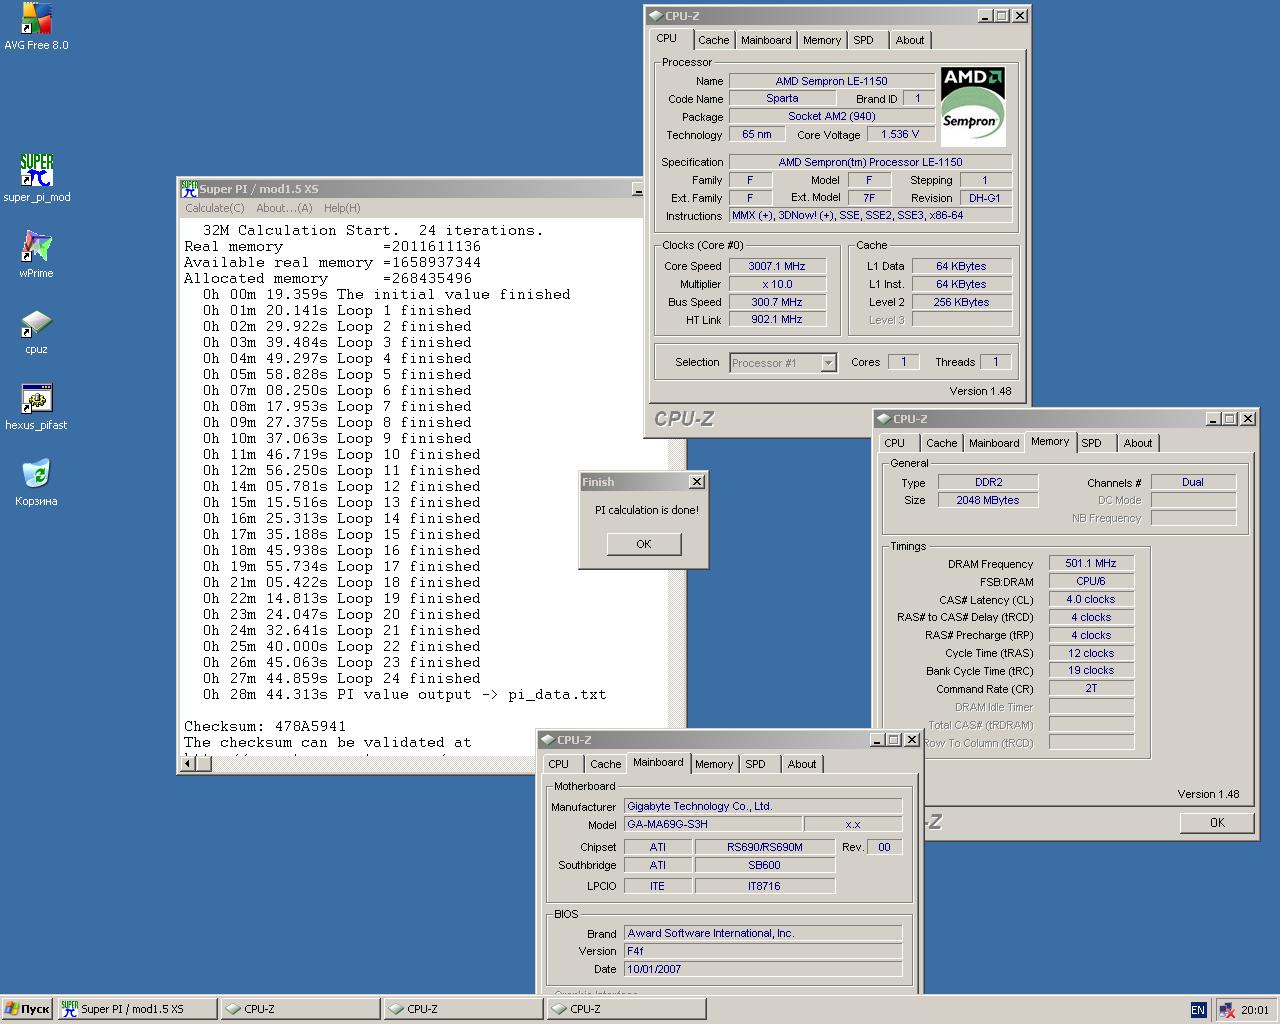
Task: Click the chipset RS690/RS690M field
Action: [x=765, y=847]
